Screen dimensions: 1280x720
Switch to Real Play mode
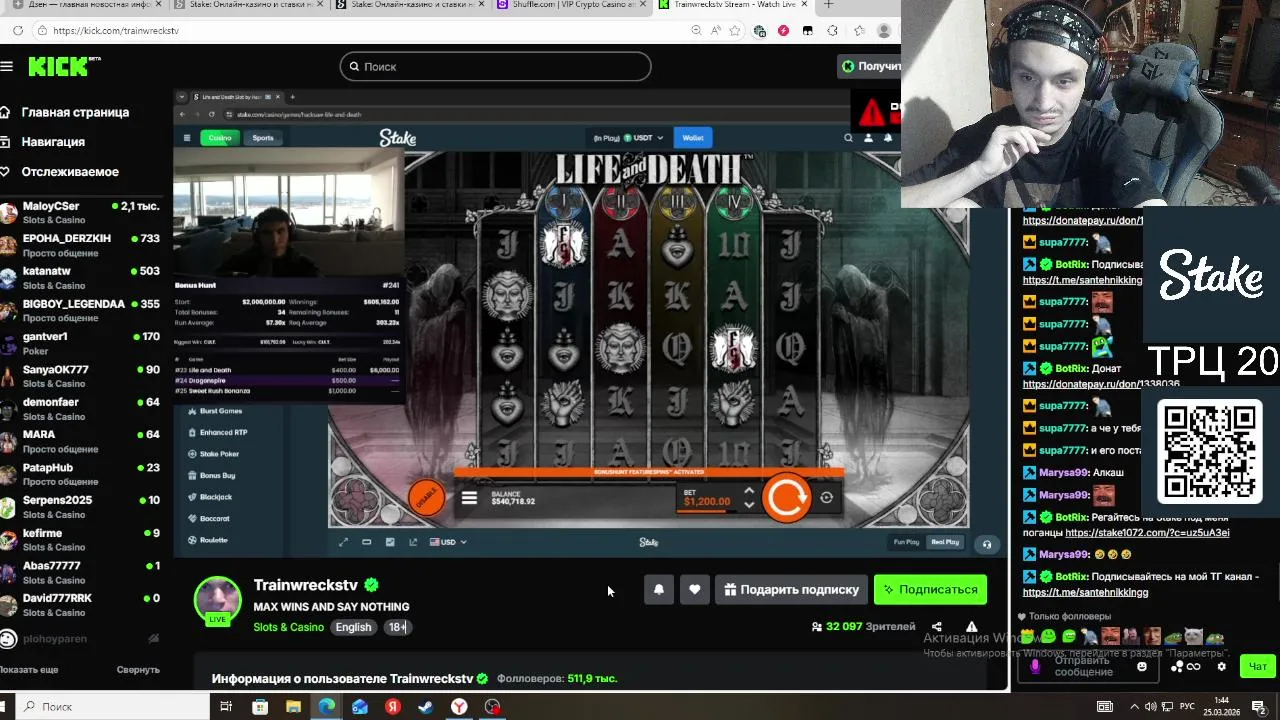coord(945,542)
